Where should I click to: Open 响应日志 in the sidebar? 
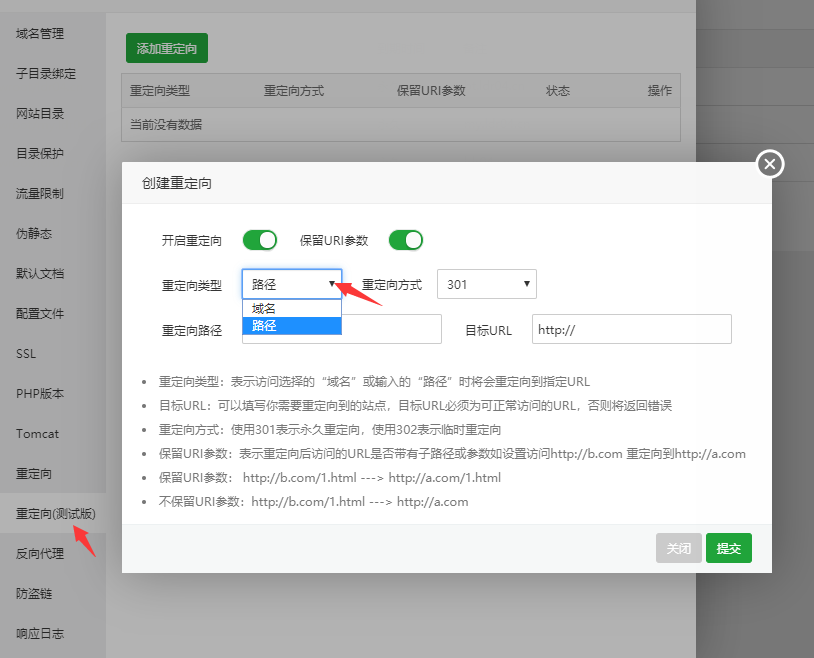40,634
